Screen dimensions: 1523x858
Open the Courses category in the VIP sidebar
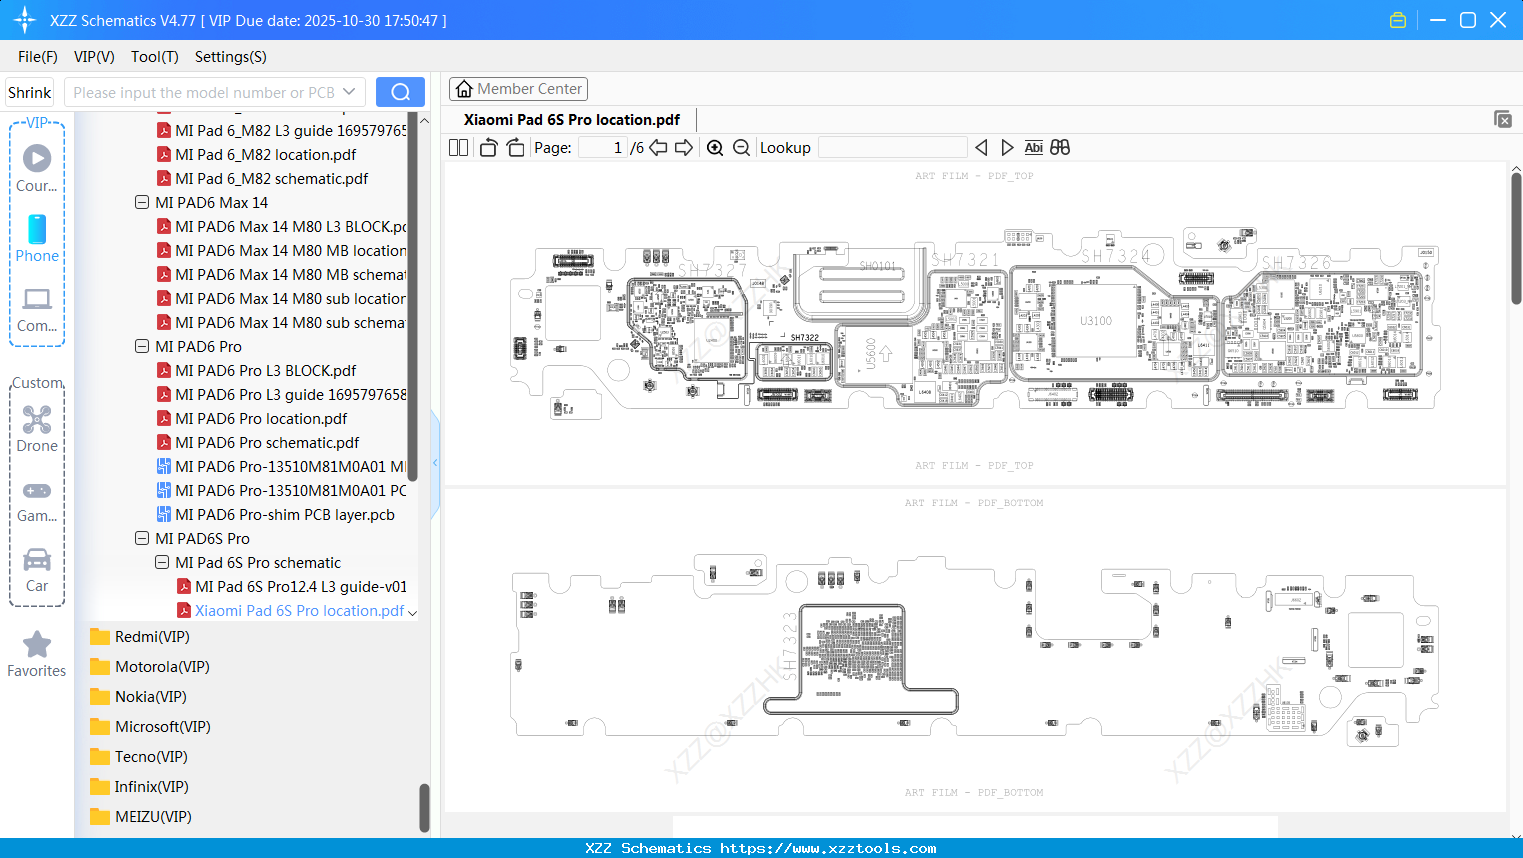coord(37,168)
